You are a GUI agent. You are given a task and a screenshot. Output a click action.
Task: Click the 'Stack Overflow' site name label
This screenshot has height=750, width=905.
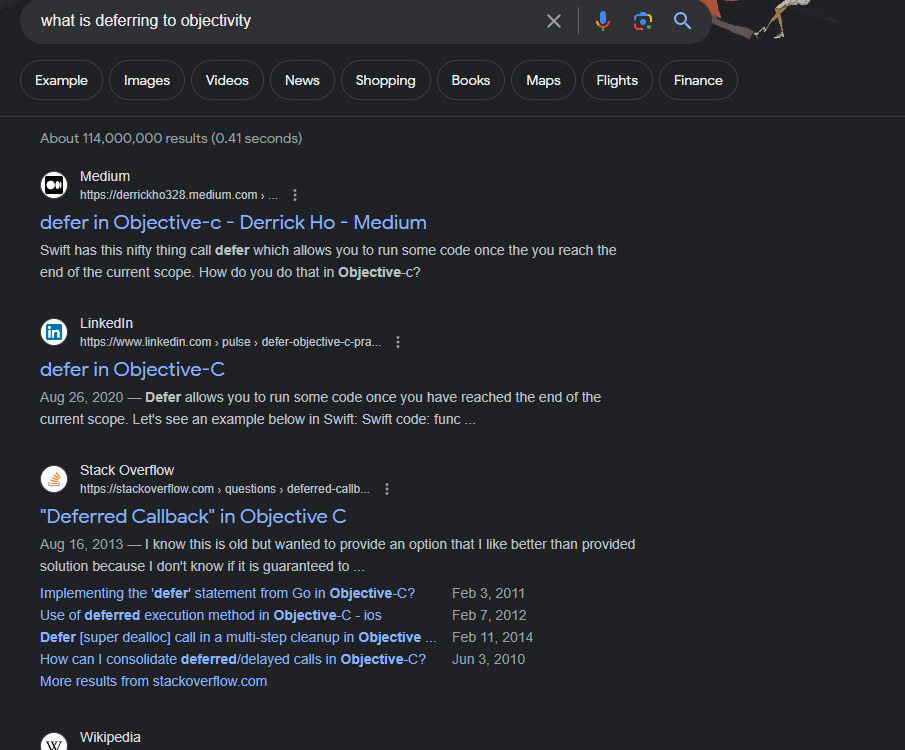point(127,470)
